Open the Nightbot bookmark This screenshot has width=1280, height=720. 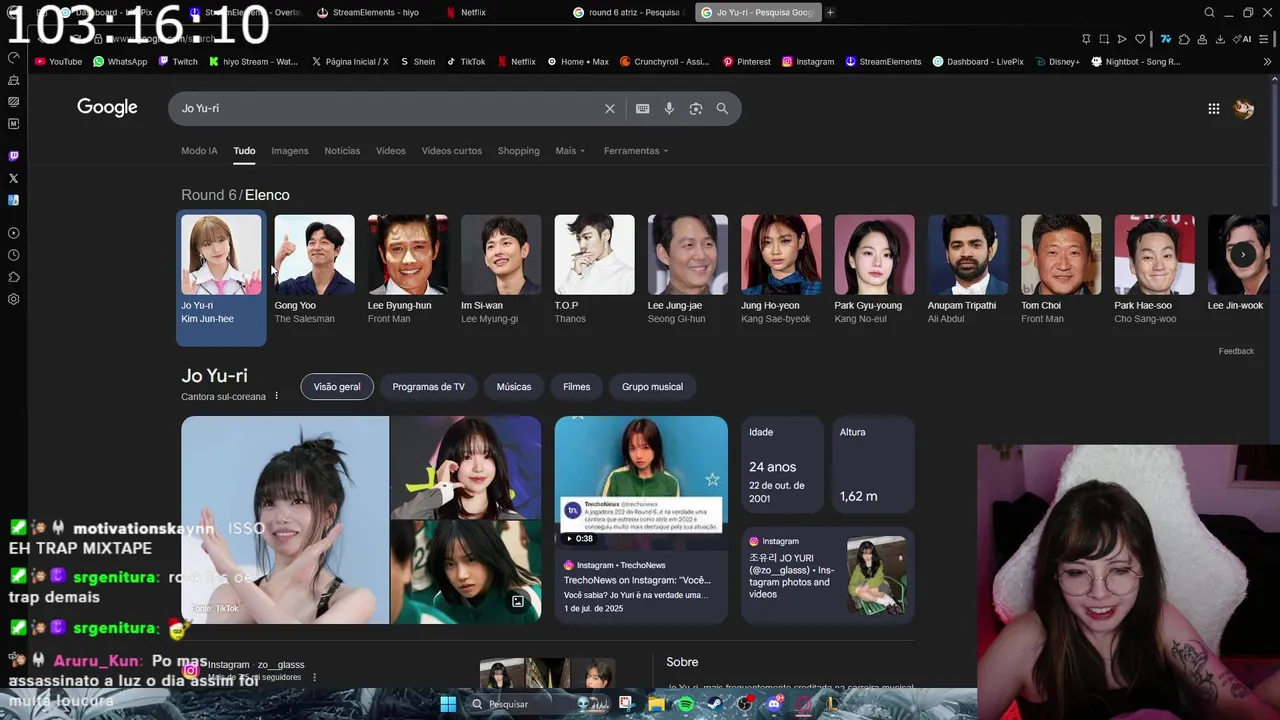pyautogui.click(x=1136, y=61)
